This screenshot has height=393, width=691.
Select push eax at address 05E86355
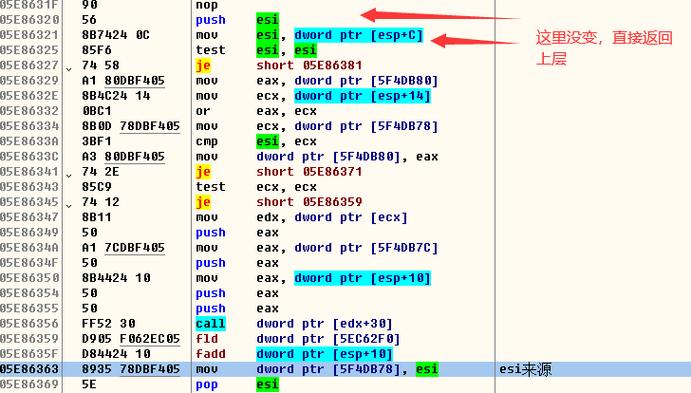(237, 309)
